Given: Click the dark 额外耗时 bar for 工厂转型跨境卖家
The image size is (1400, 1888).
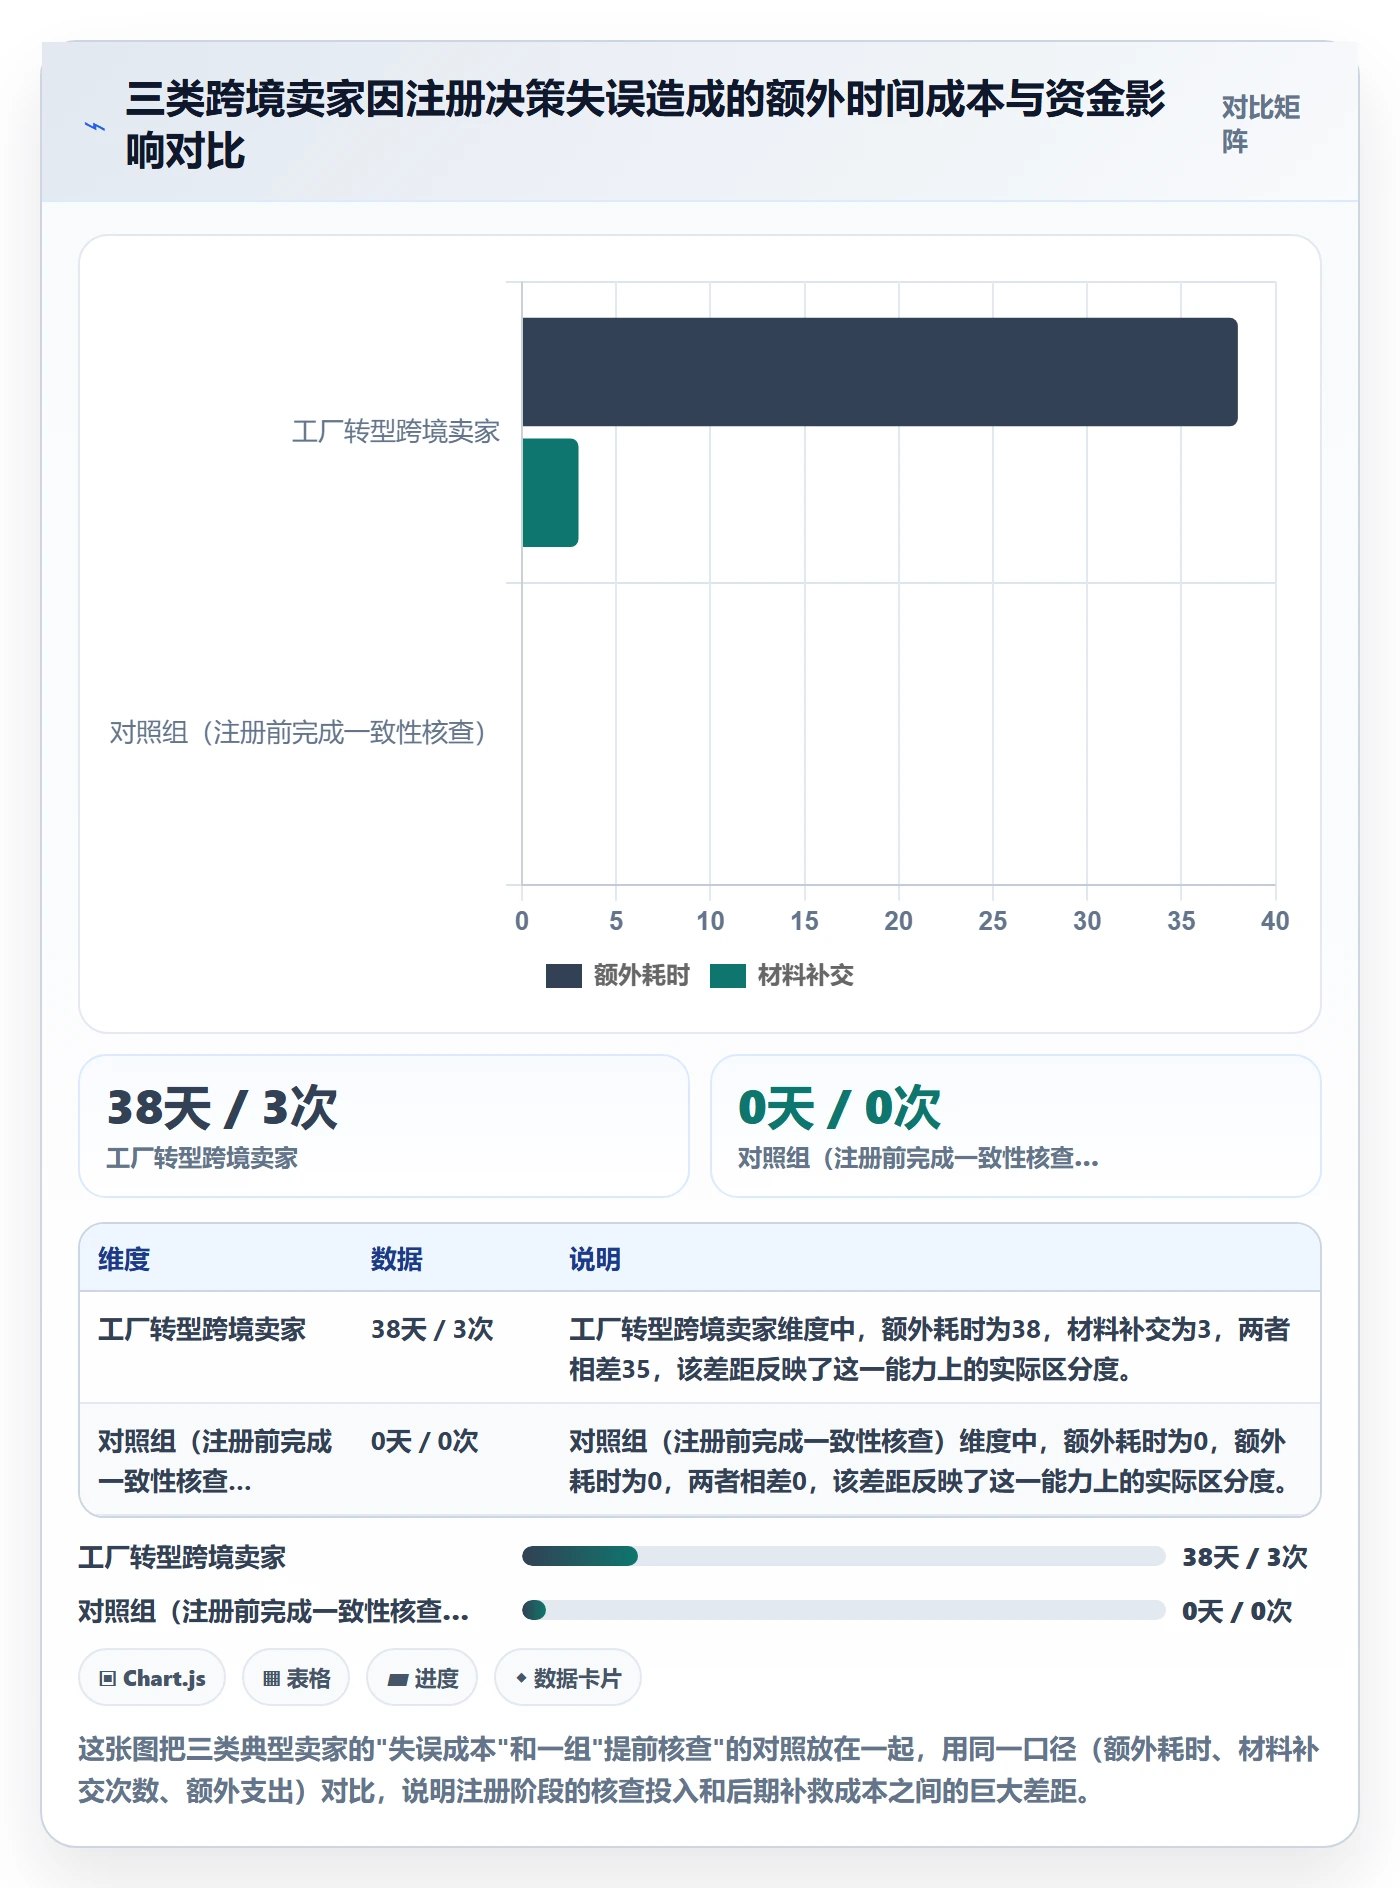Looking at the screenshot, I should point(880,372).
